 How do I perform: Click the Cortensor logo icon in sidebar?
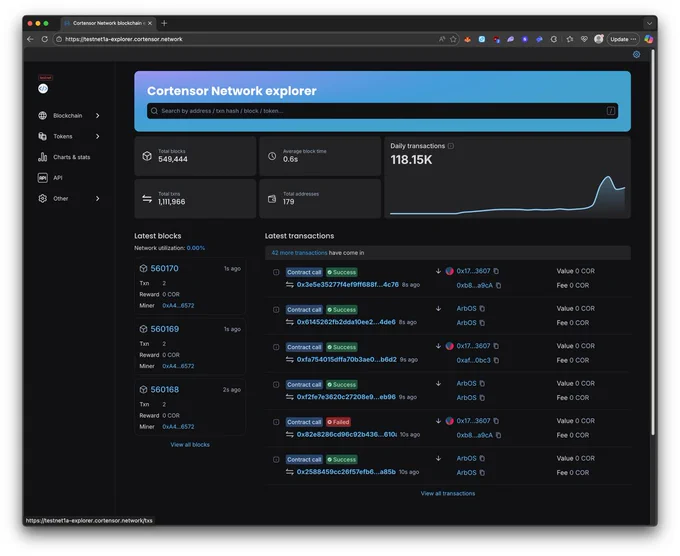pos(43,88)
